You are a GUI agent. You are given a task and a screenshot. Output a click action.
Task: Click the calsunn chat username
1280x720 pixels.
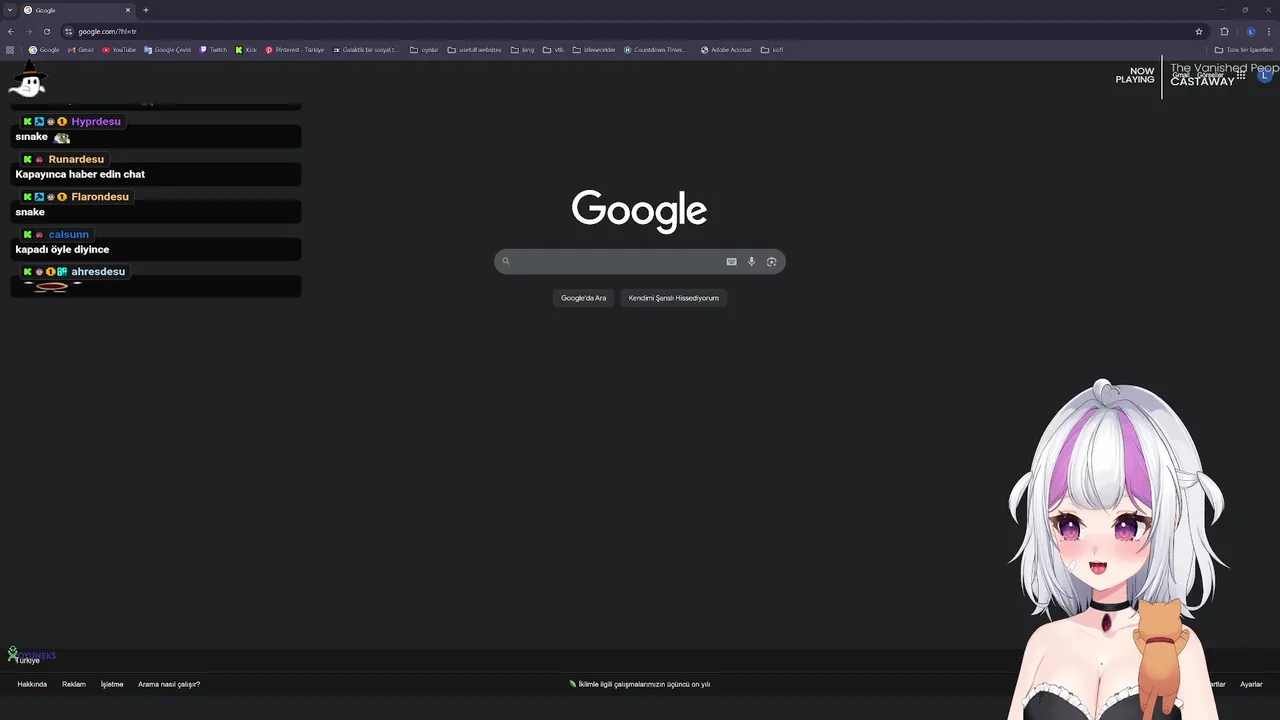coord(68,235)
